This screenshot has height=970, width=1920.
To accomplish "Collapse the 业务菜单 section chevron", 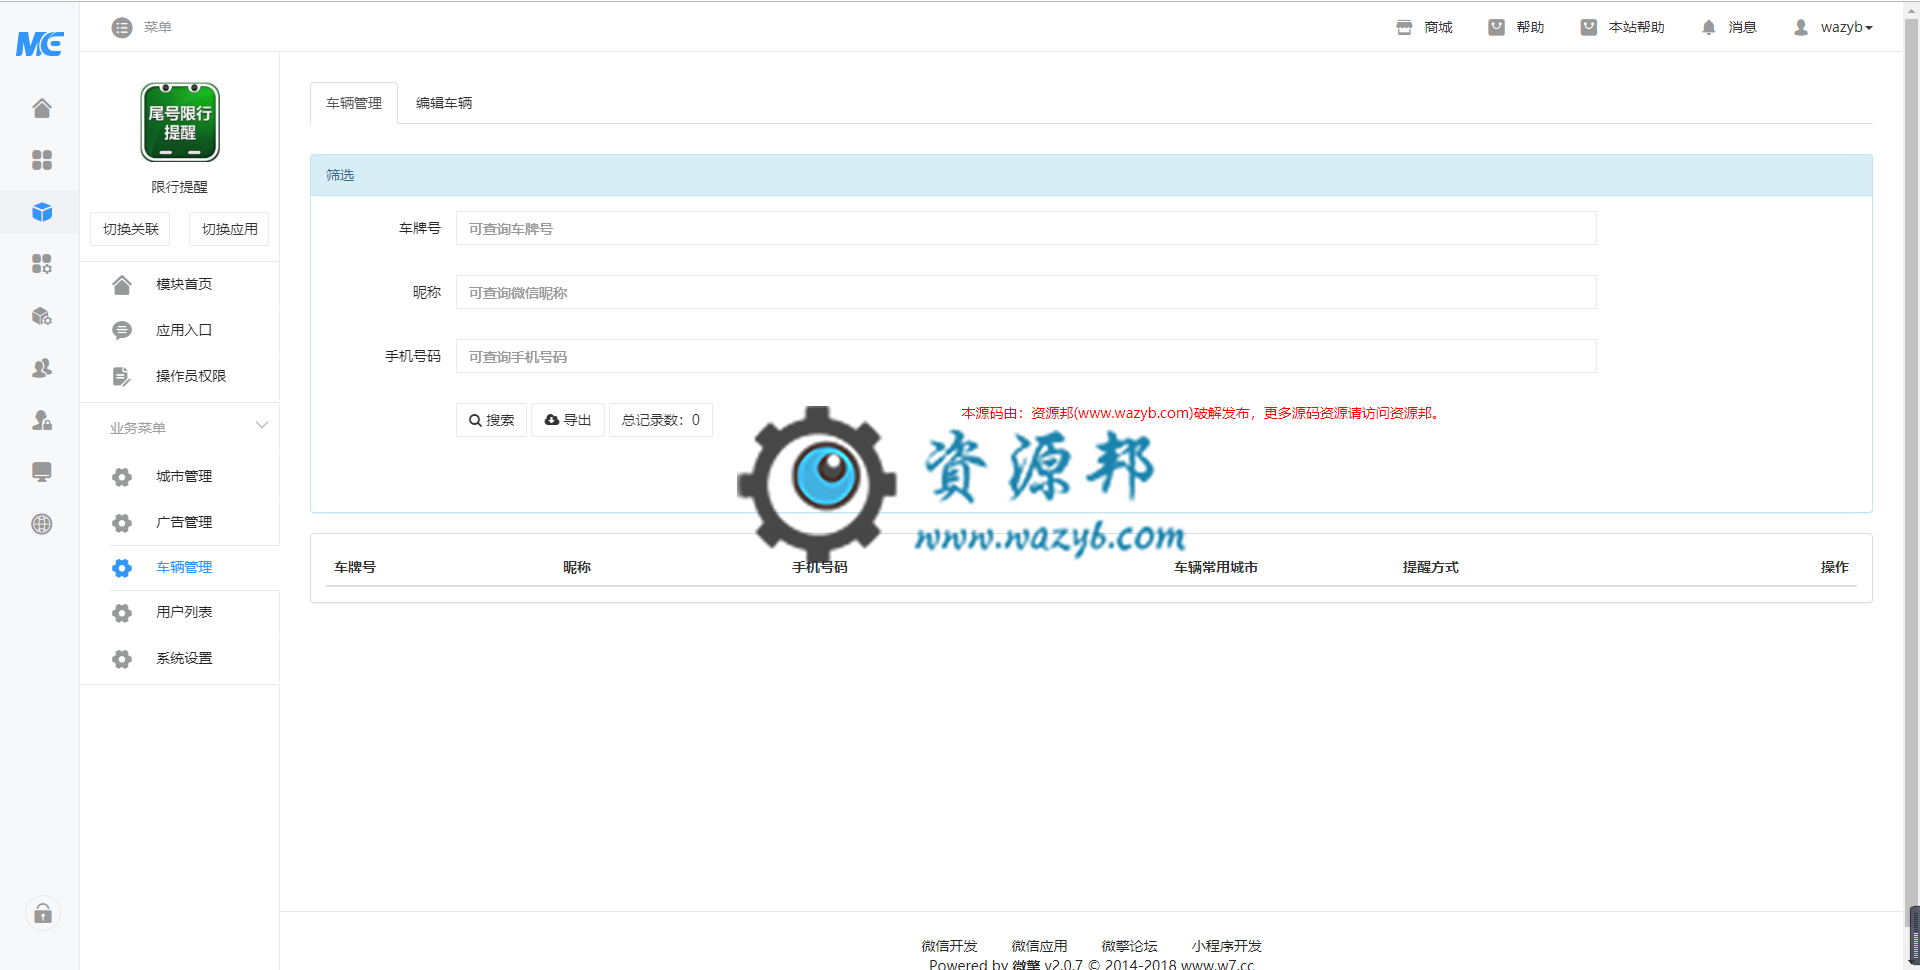I will tap(262, 426).
